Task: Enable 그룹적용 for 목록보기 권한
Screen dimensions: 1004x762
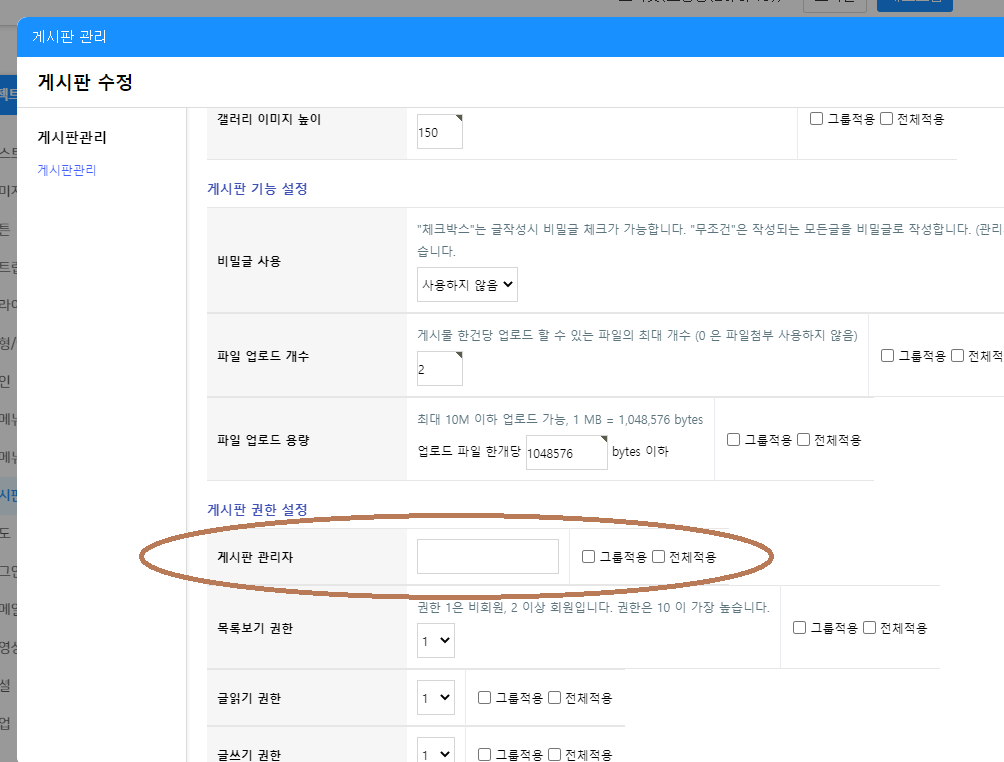Action: [x=800, y=628]
